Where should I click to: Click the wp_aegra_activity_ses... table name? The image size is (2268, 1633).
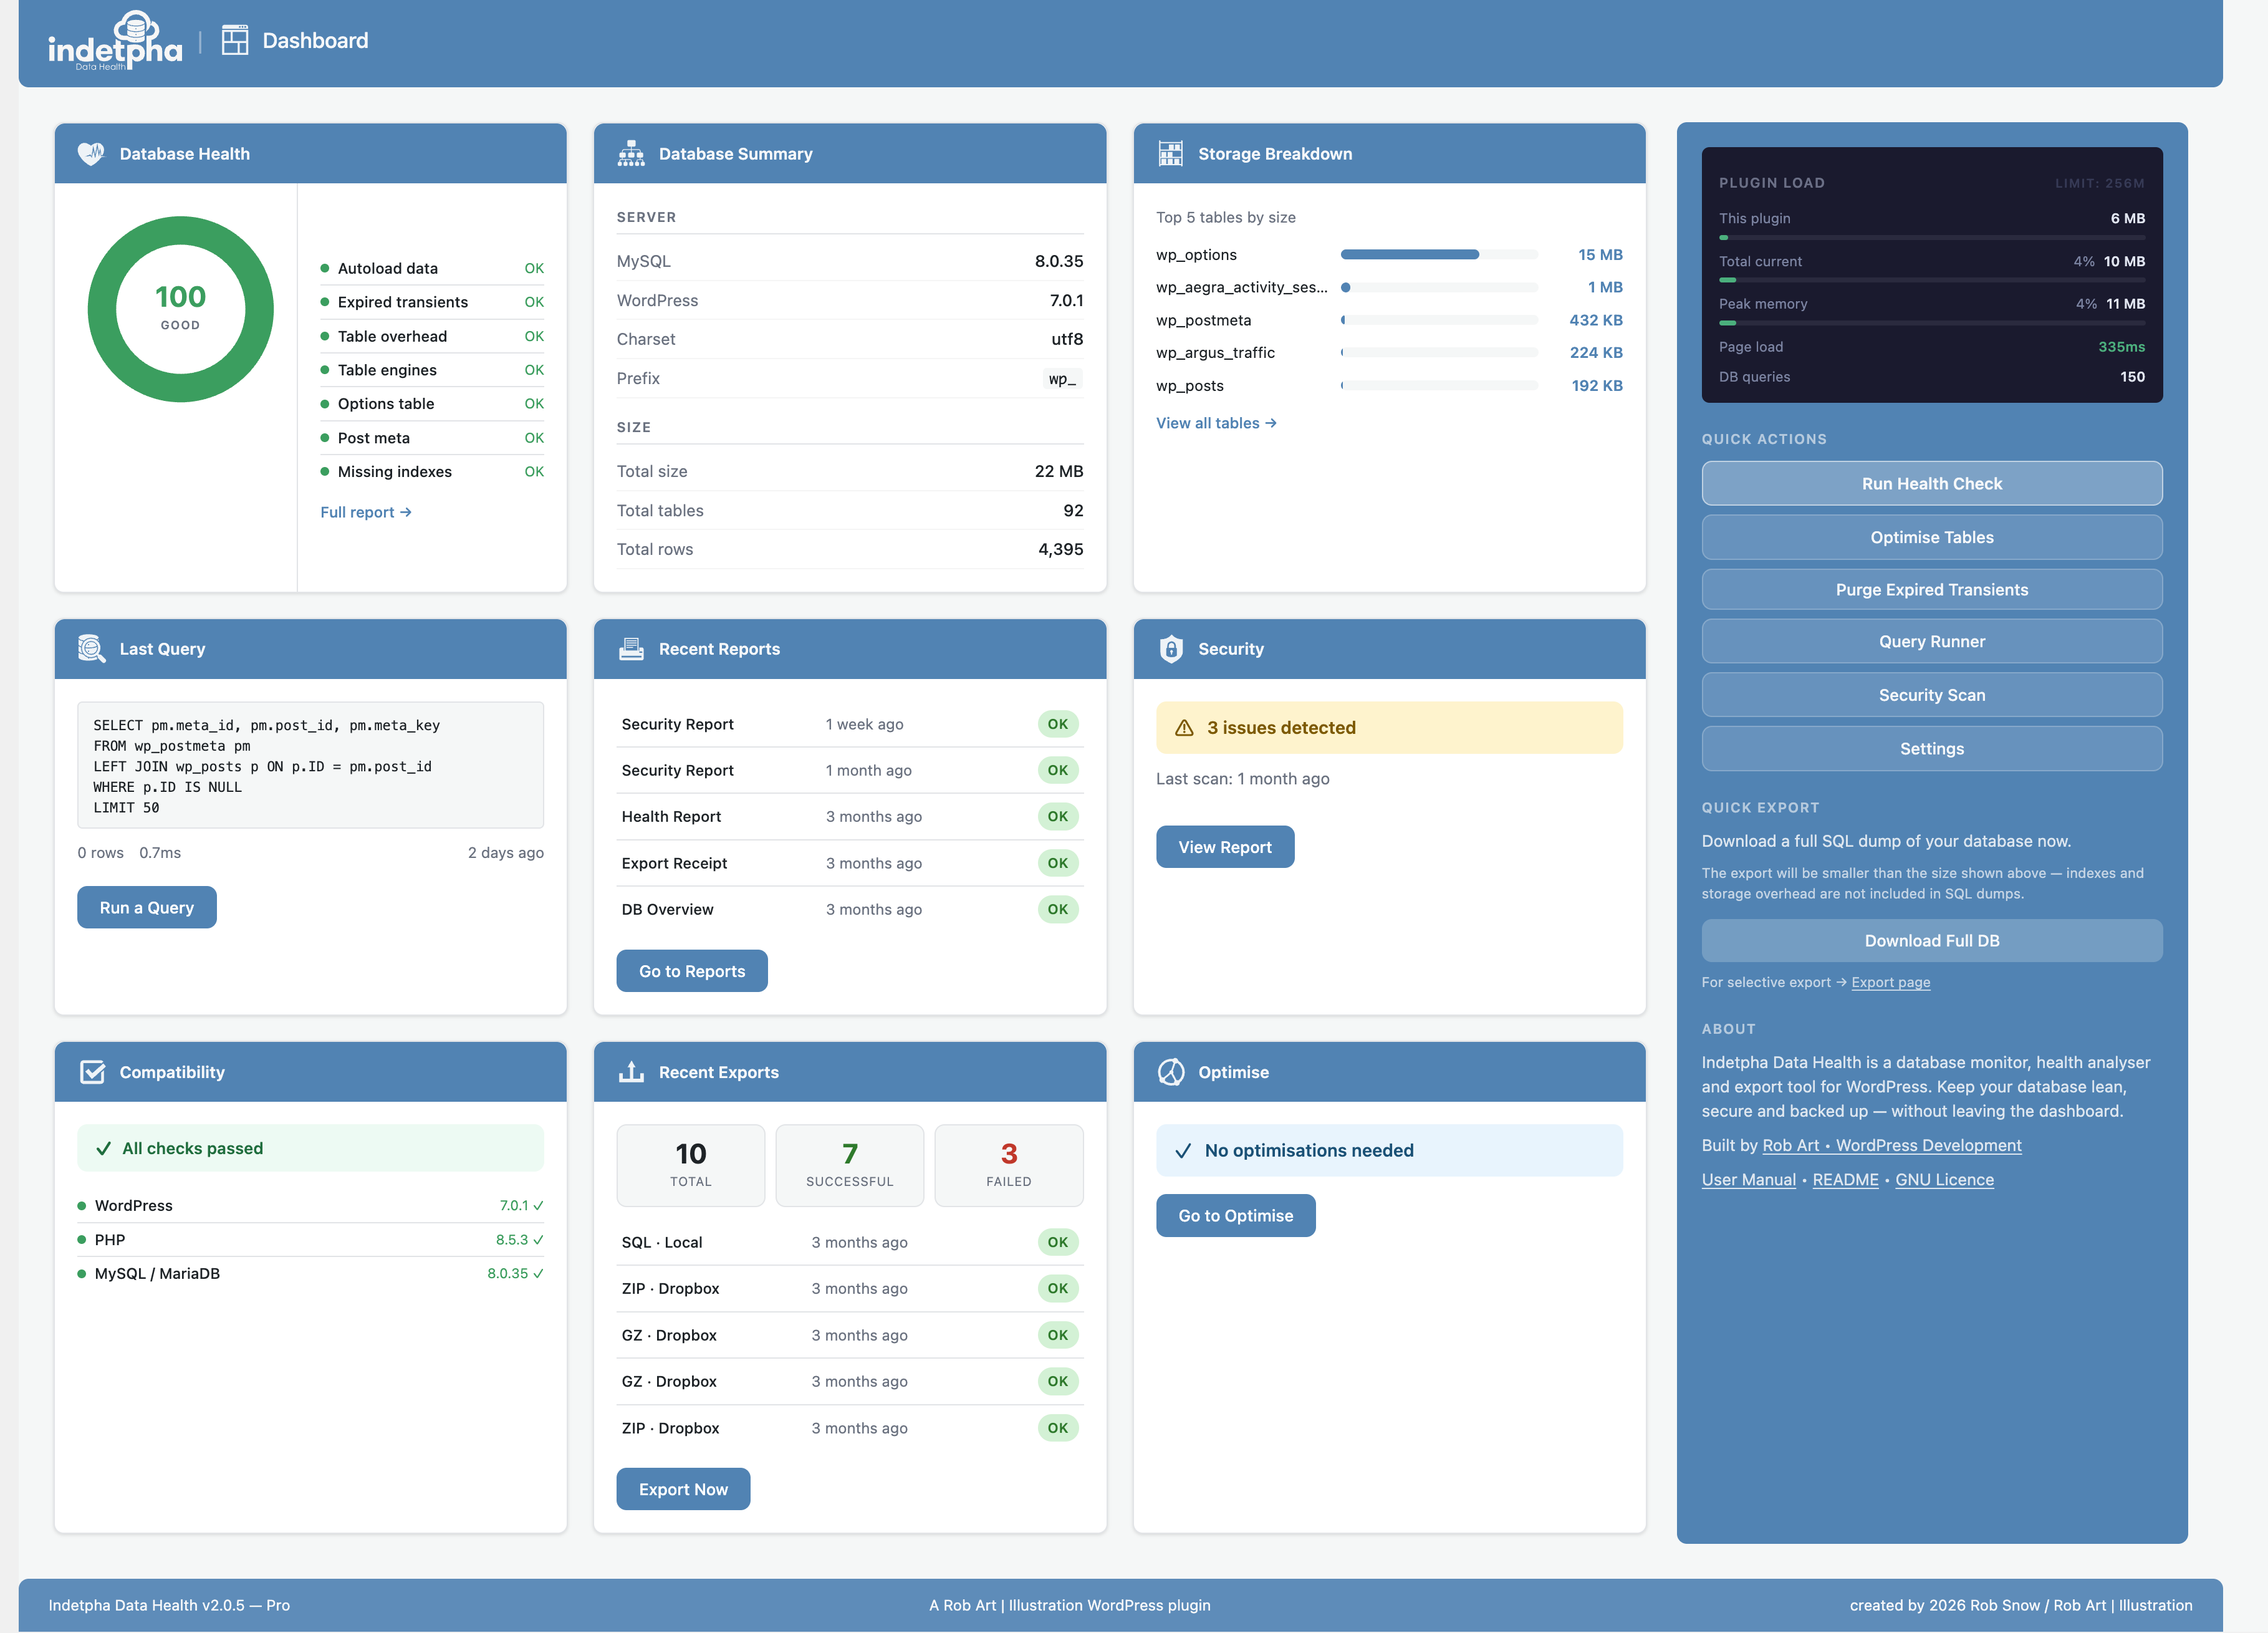pos(1241,287)
